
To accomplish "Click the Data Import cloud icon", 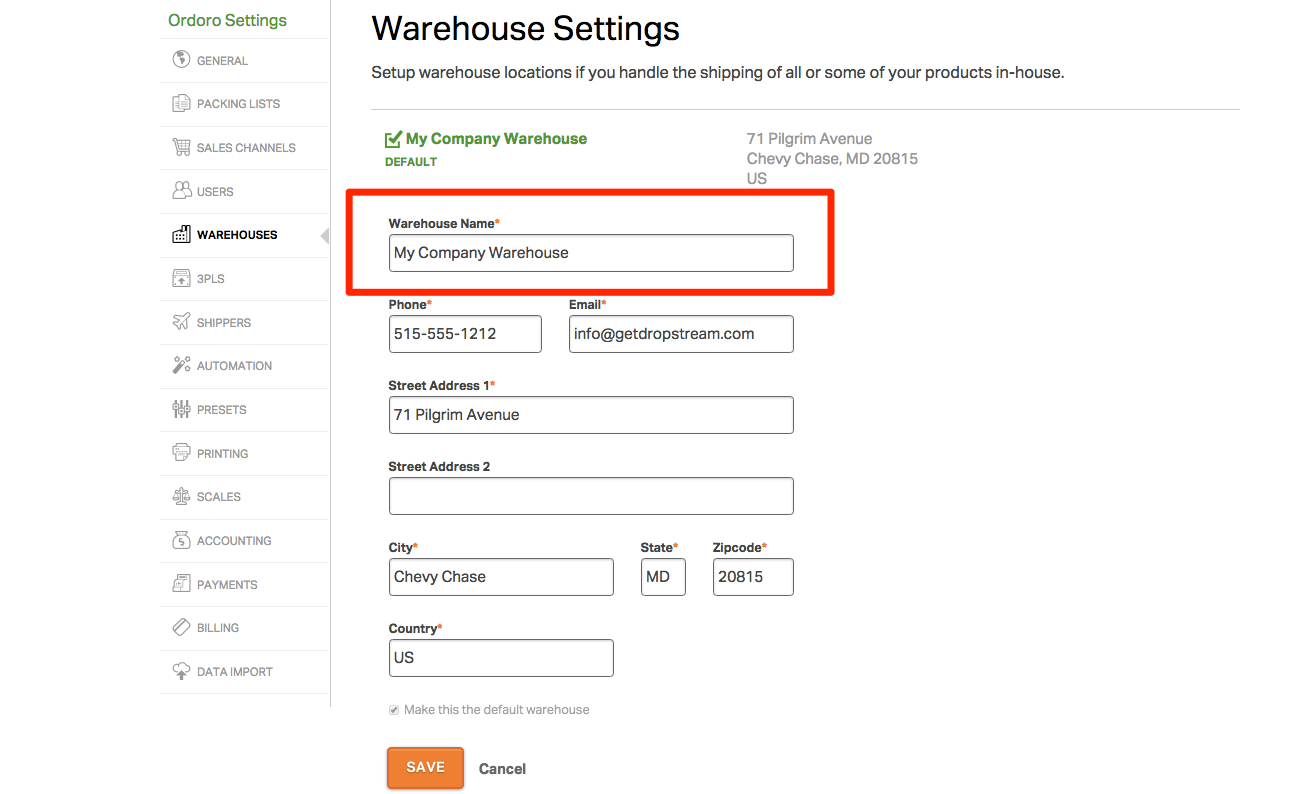I will (181, 671).
